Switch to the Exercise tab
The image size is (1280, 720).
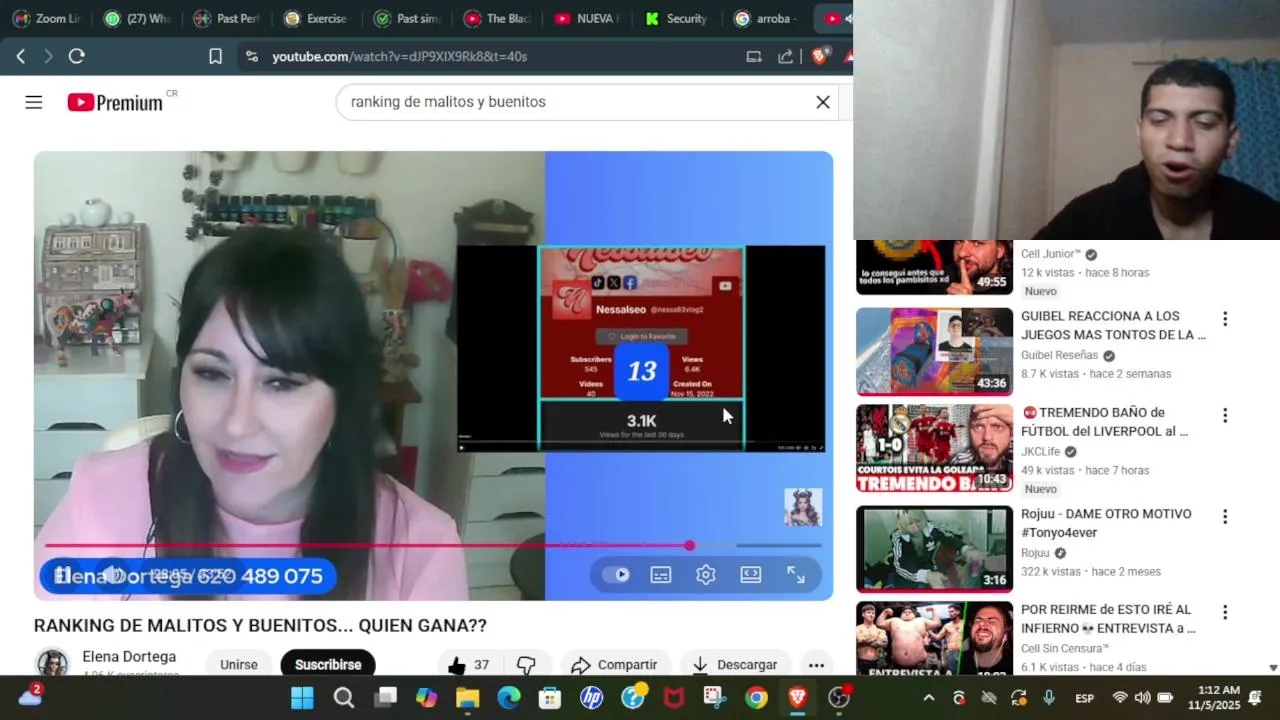(318, 18)
